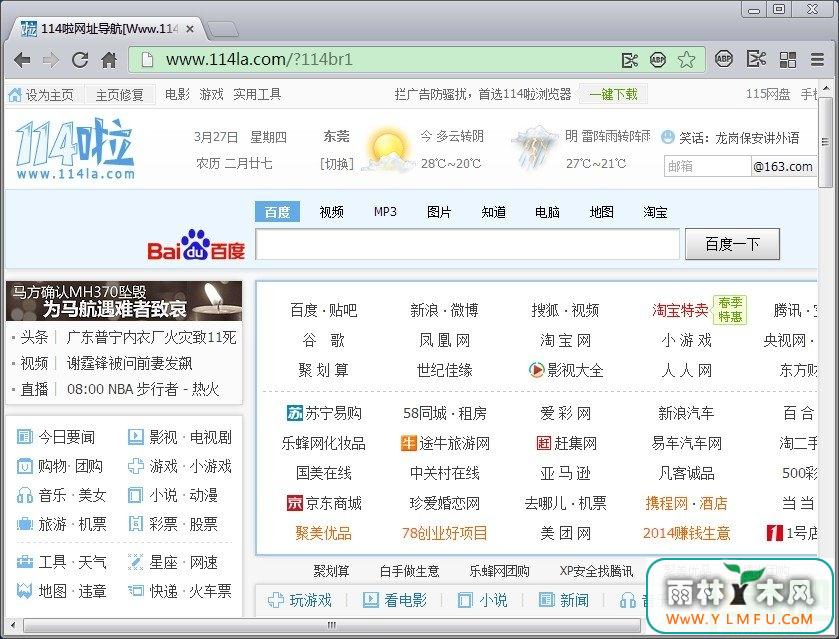Open the 影视·电视剧 category
839x639 pixels.
180,437
